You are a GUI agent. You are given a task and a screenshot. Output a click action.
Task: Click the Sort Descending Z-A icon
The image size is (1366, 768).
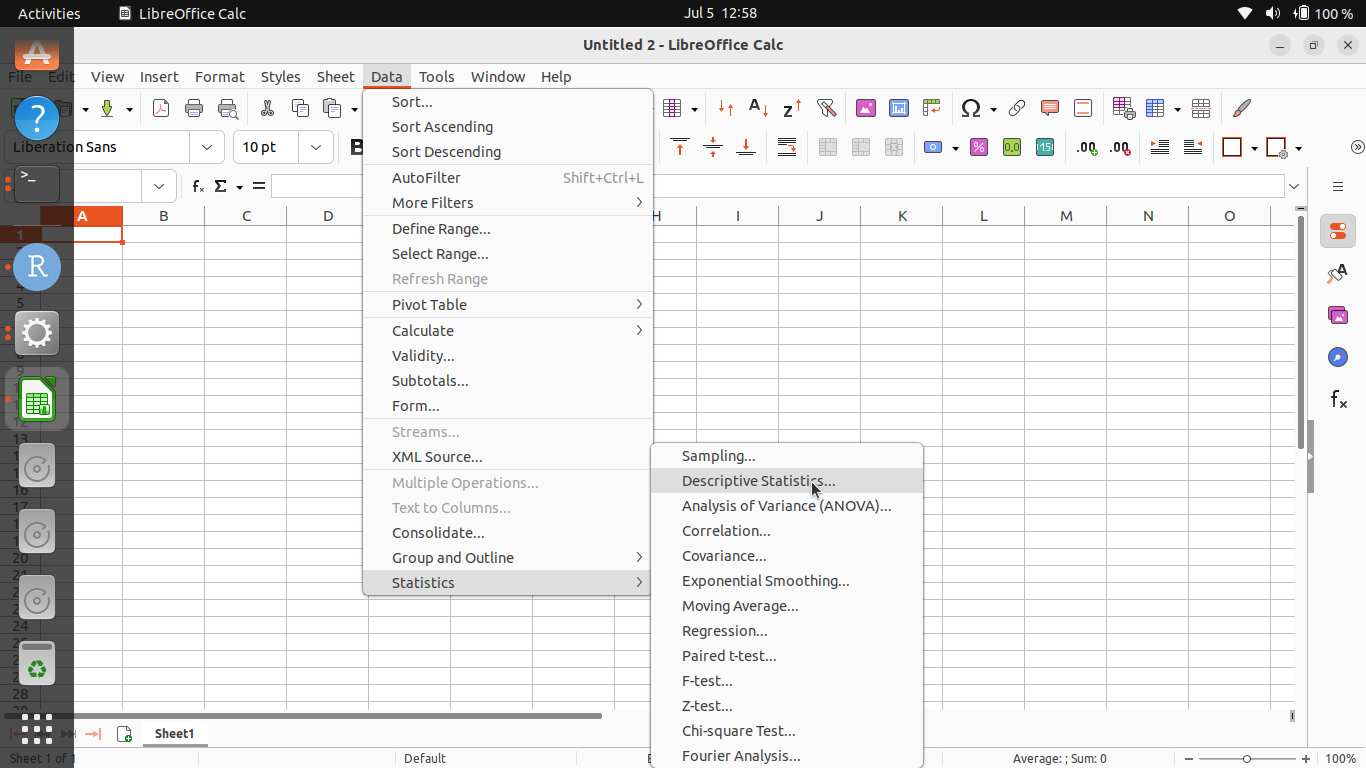pos(792,108)
